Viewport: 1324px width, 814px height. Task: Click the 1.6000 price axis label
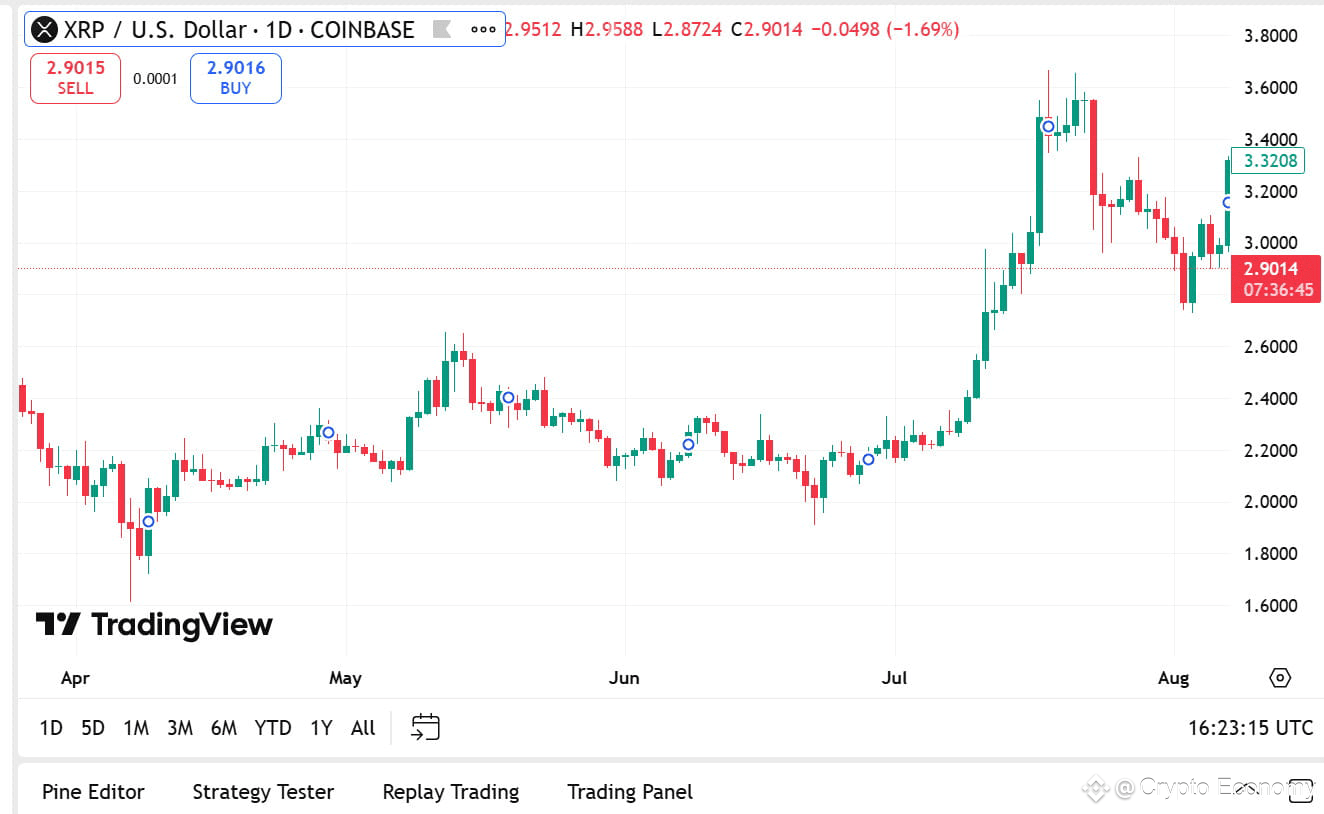(1270, 606)
